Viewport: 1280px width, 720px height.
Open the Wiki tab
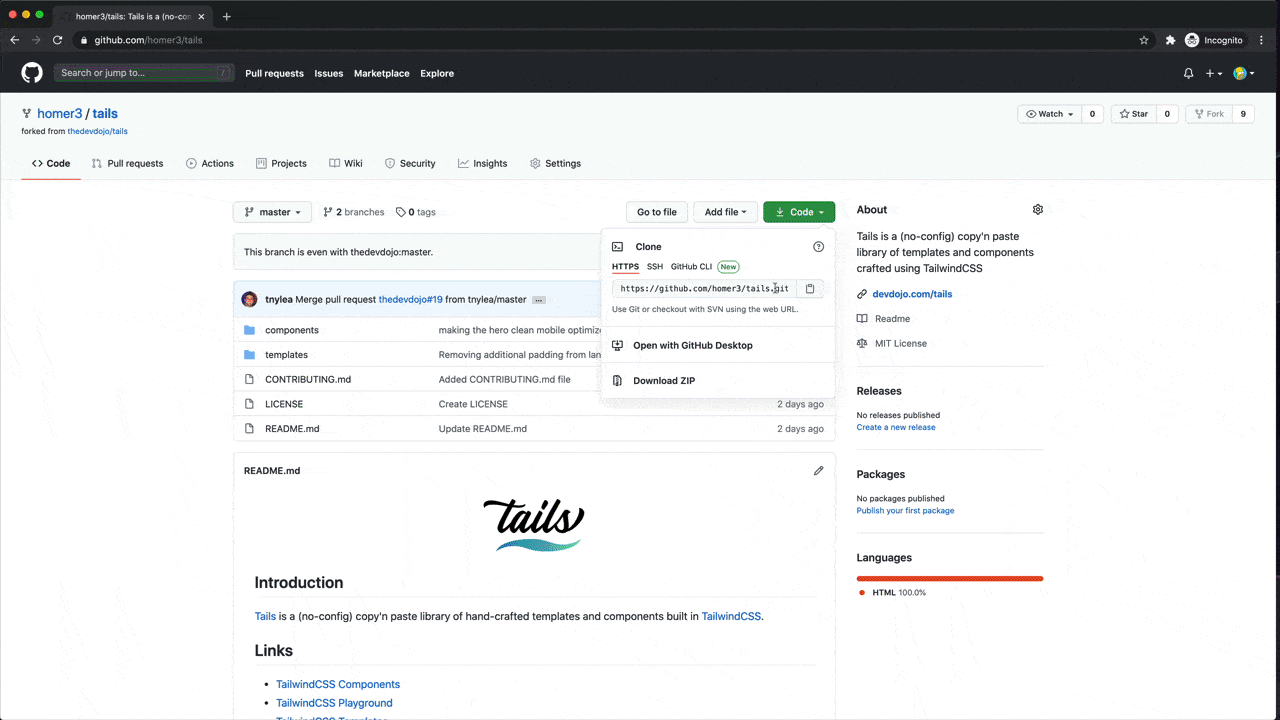[x=346, y=163]
